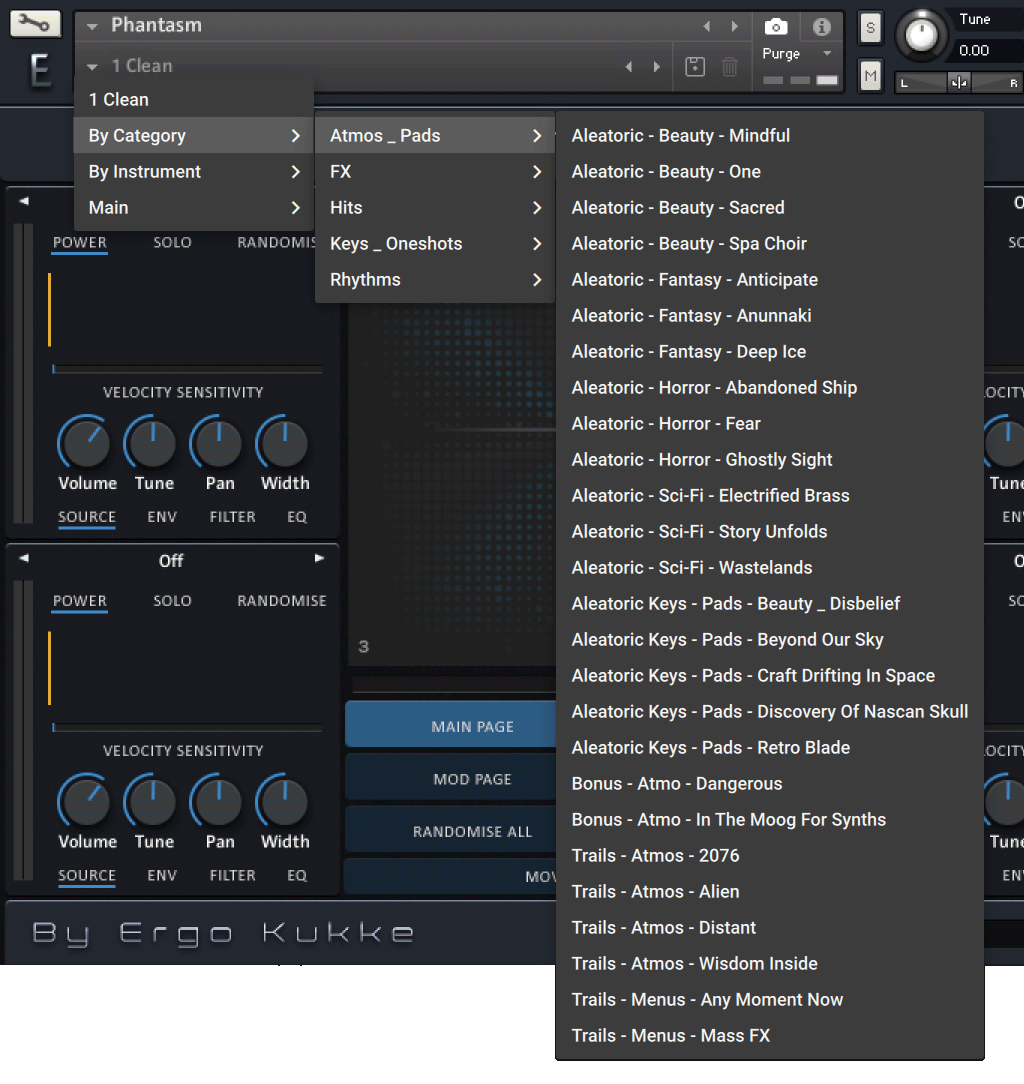
Task: Select Bonus - Atmo - Dangerous preset
Action: (x=770, y=783)
